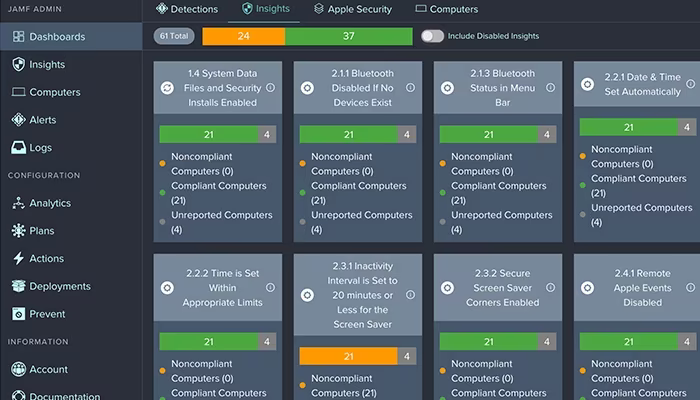
Task: Click the Insights shield icon in sidebar
Action: coord(18,64)
